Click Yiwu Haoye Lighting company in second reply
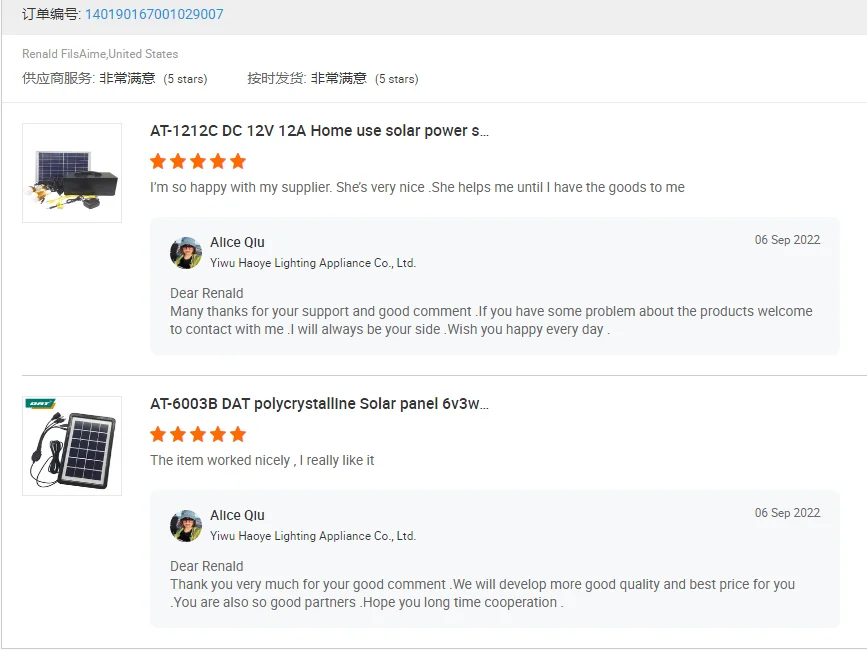This screenshot has height=650, width=867. [x=312, y=536]
